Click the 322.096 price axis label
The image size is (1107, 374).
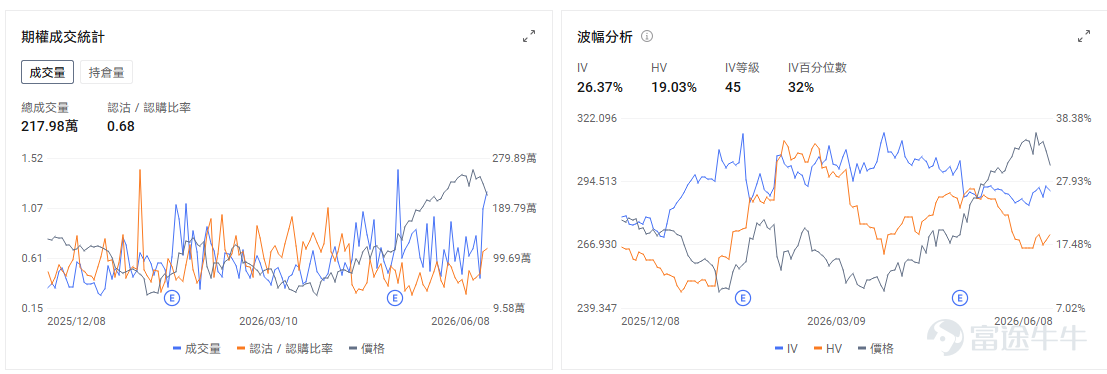point(598,118)
